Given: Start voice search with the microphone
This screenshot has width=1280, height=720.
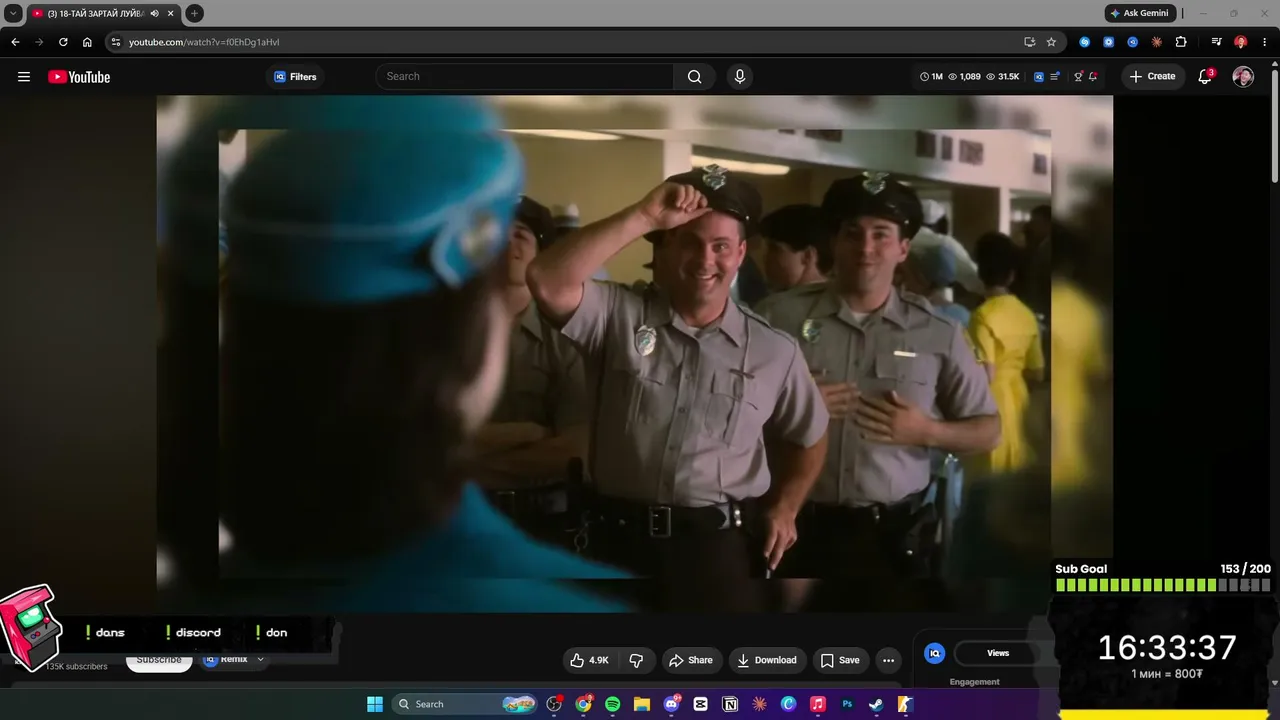Looking at the screenshot, I should pos(740,77).
